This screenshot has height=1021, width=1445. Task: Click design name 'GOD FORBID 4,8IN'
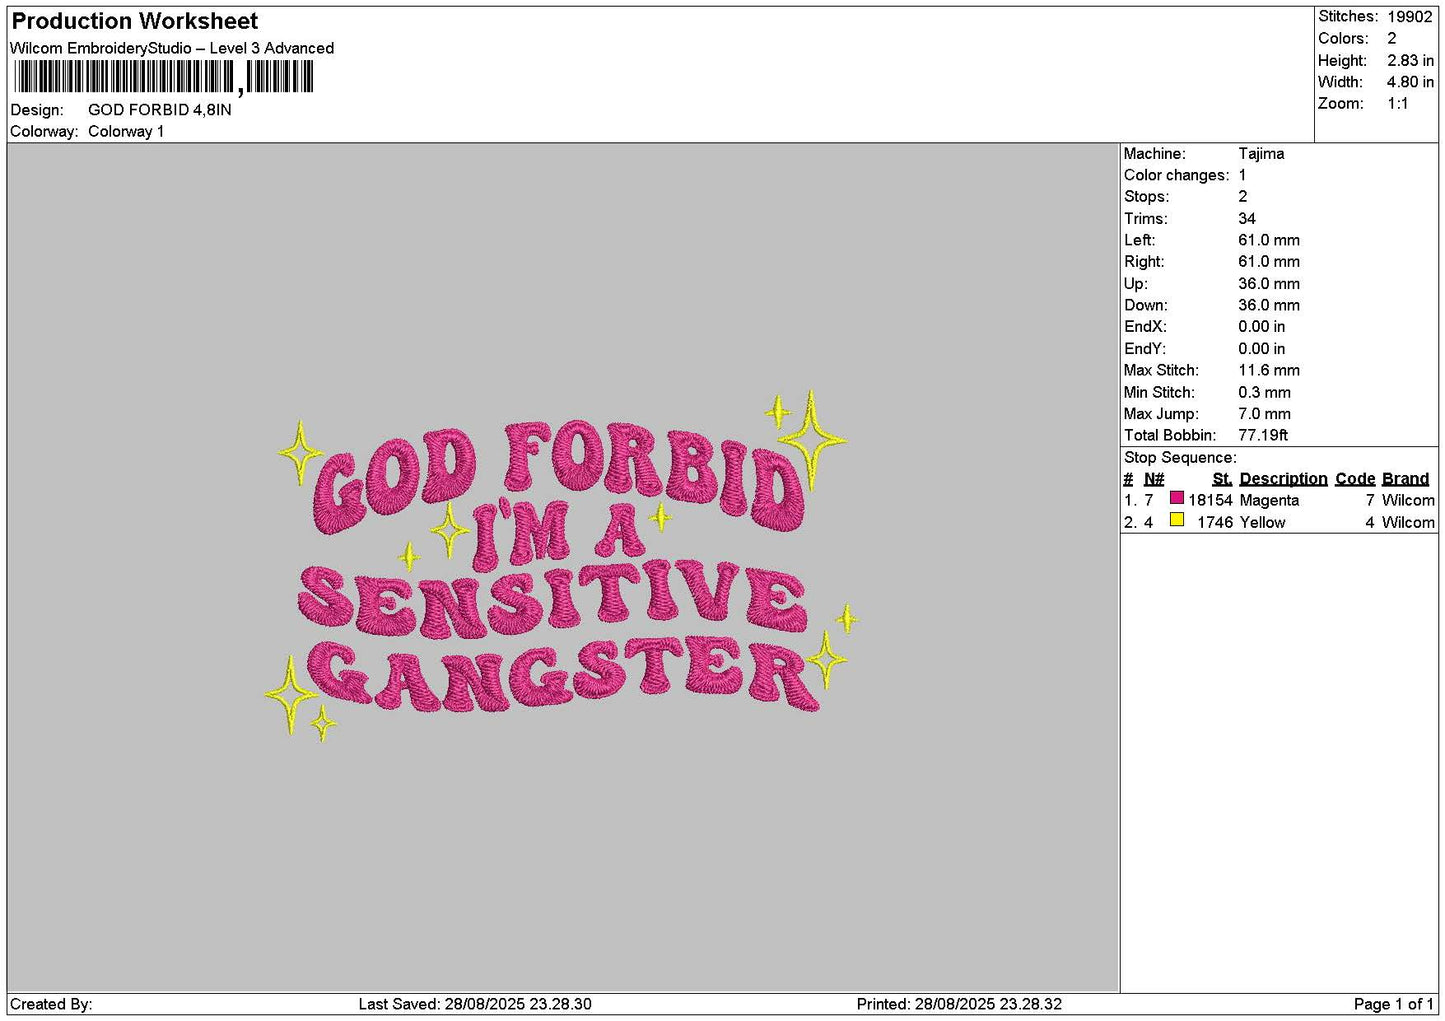click(160, 110)
